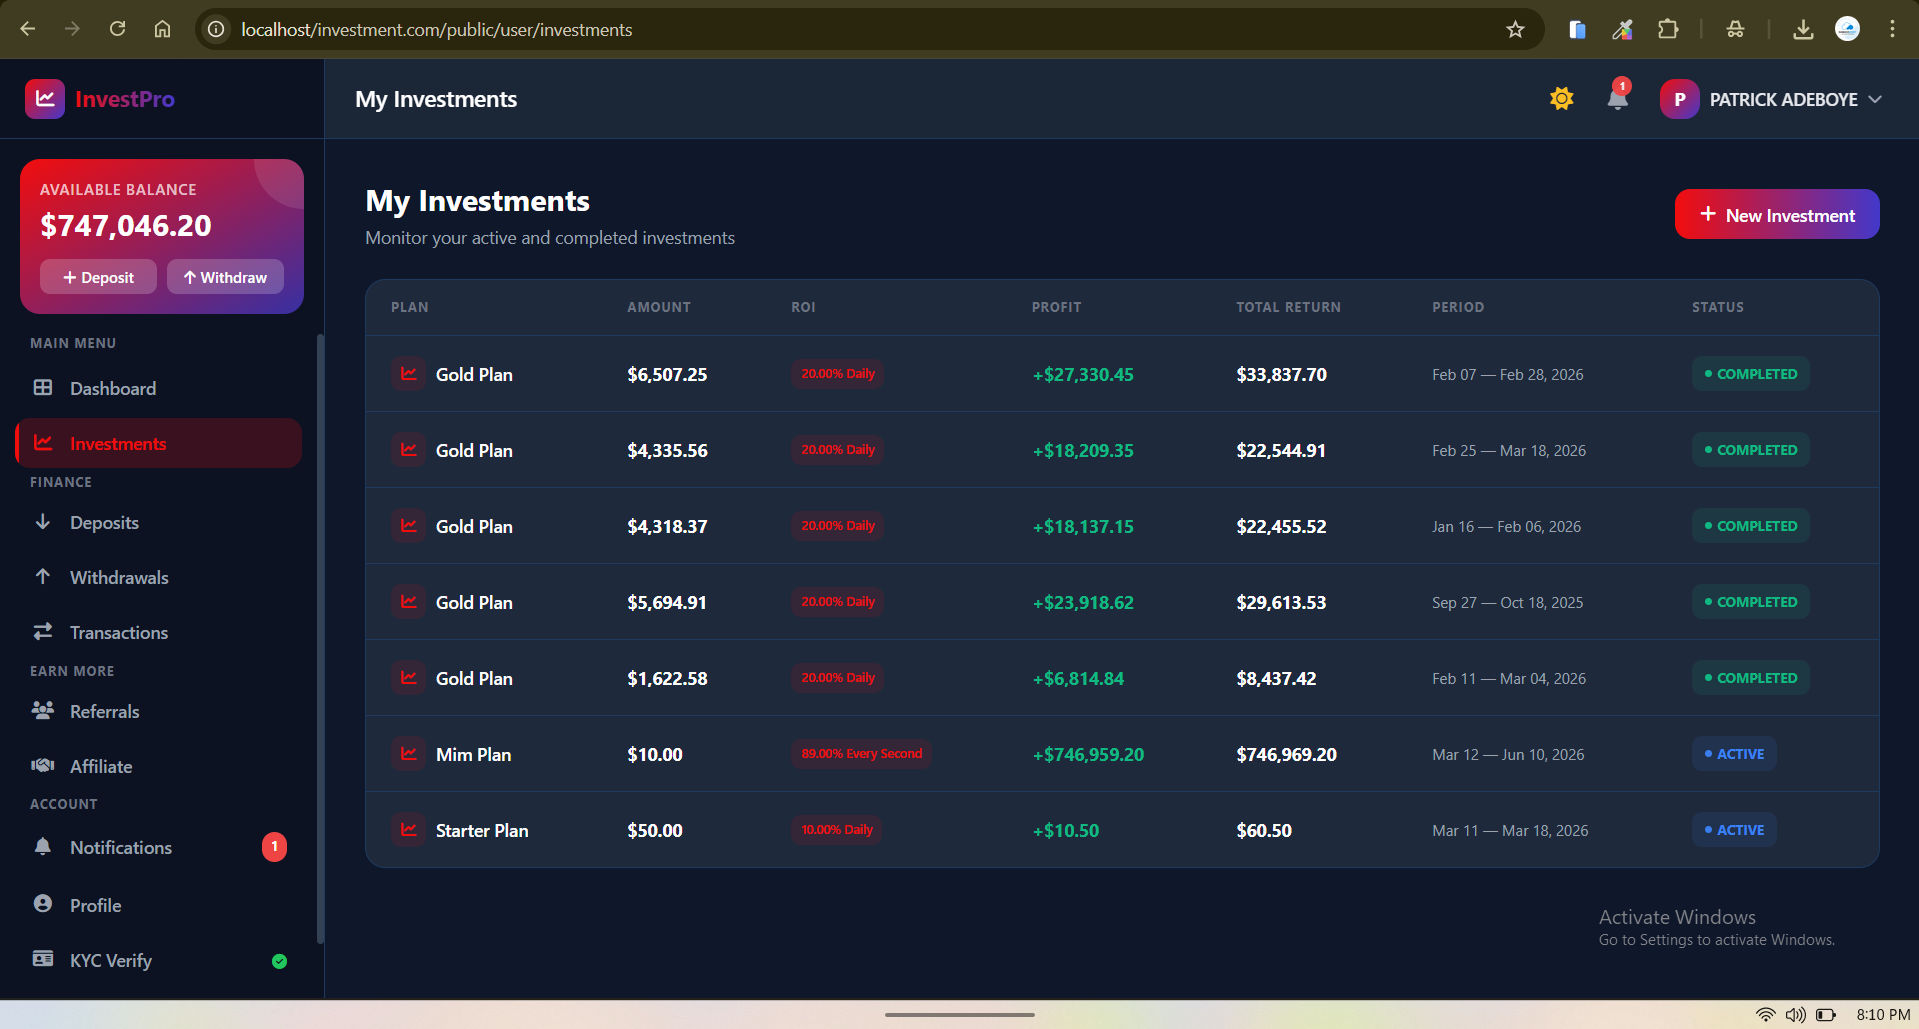Click the Profile person icon
The image size is (1919, 1029).
coord(42,903)
